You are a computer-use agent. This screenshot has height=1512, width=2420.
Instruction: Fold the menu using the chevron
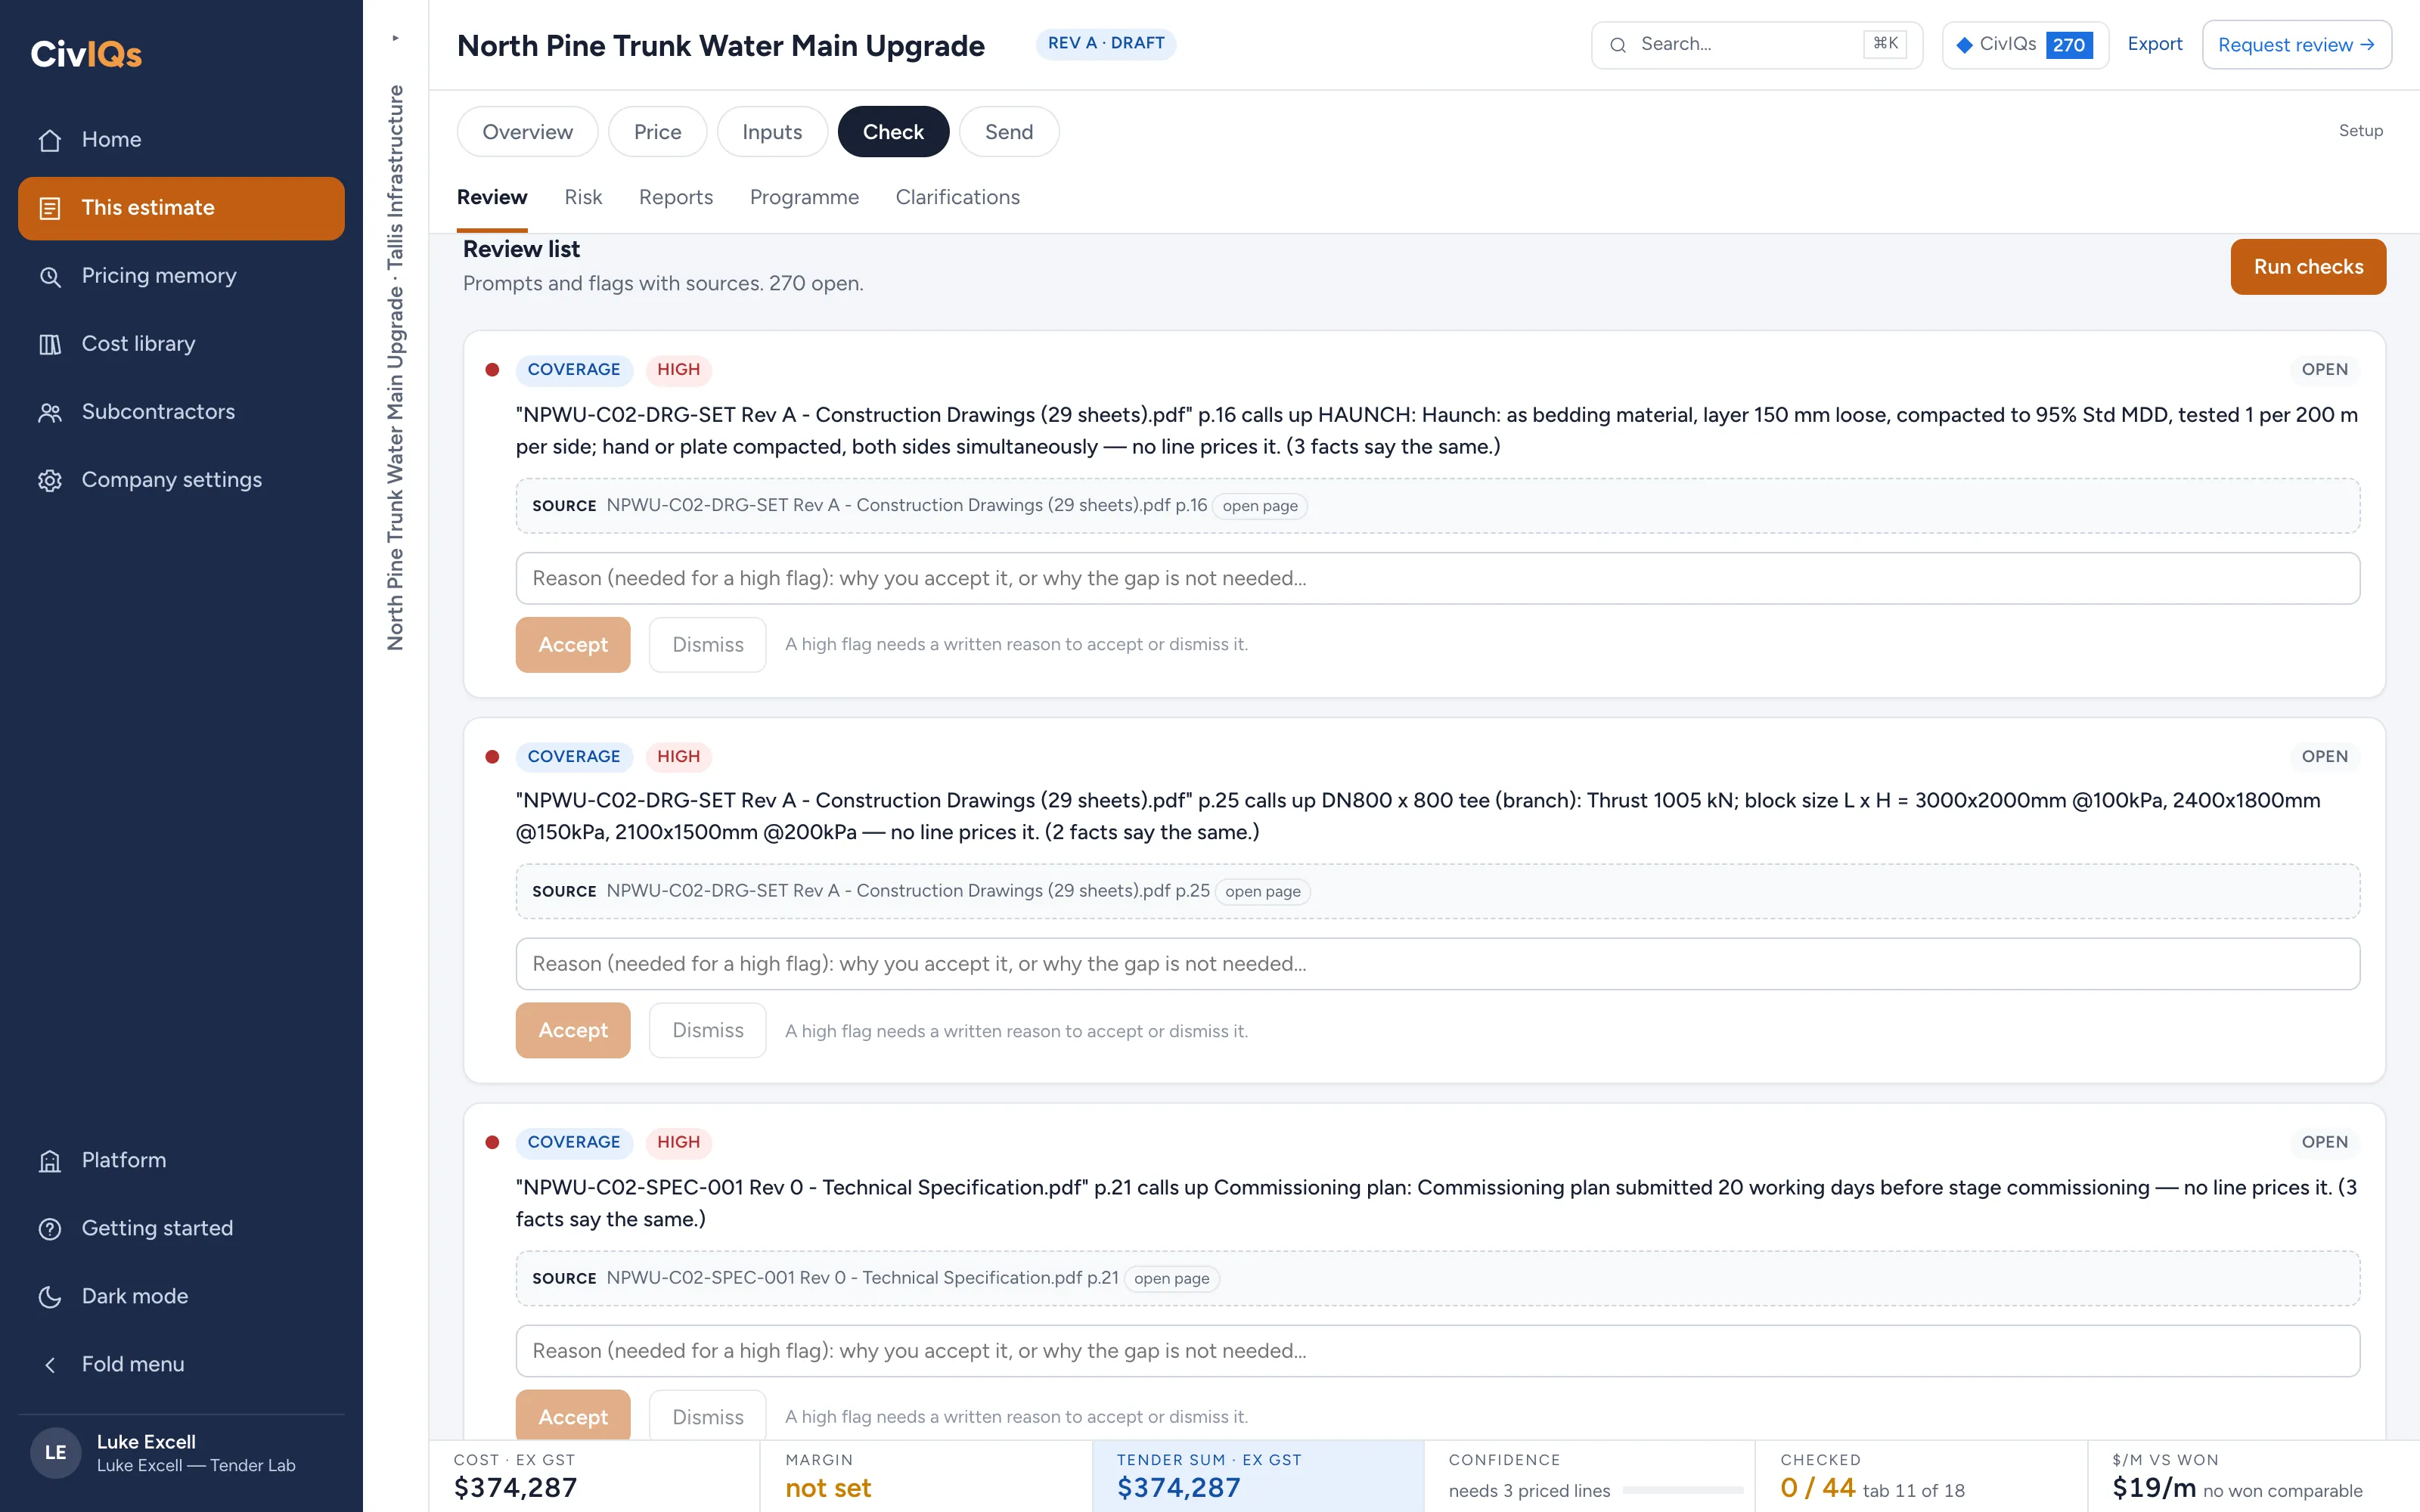50,1364
